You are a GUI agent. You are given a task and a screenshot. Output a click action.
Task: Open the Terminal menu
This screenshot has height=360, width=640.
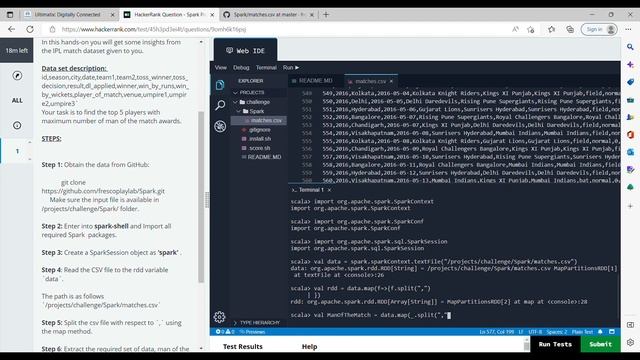pos(266,67)
